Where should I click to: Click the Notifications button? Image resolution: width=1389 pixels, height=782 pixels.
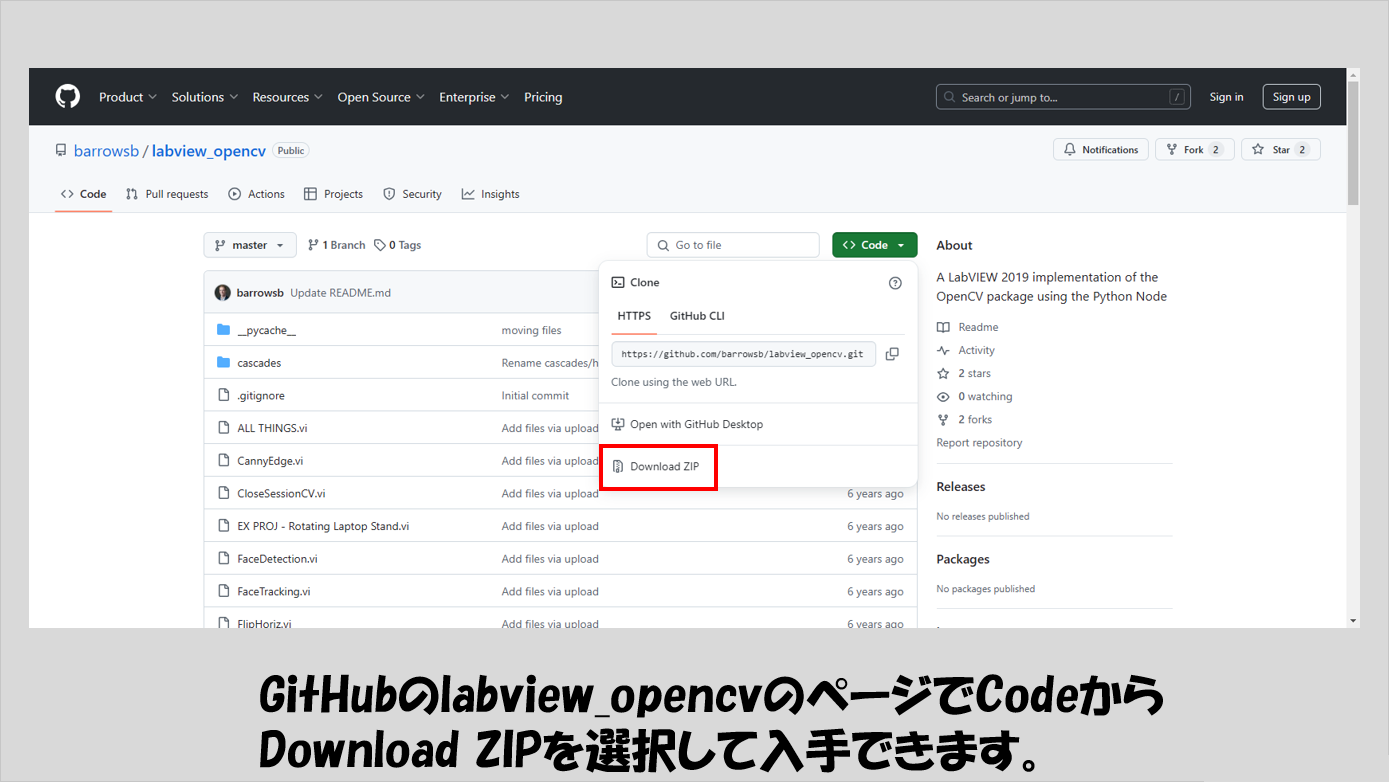point(1101,150)
